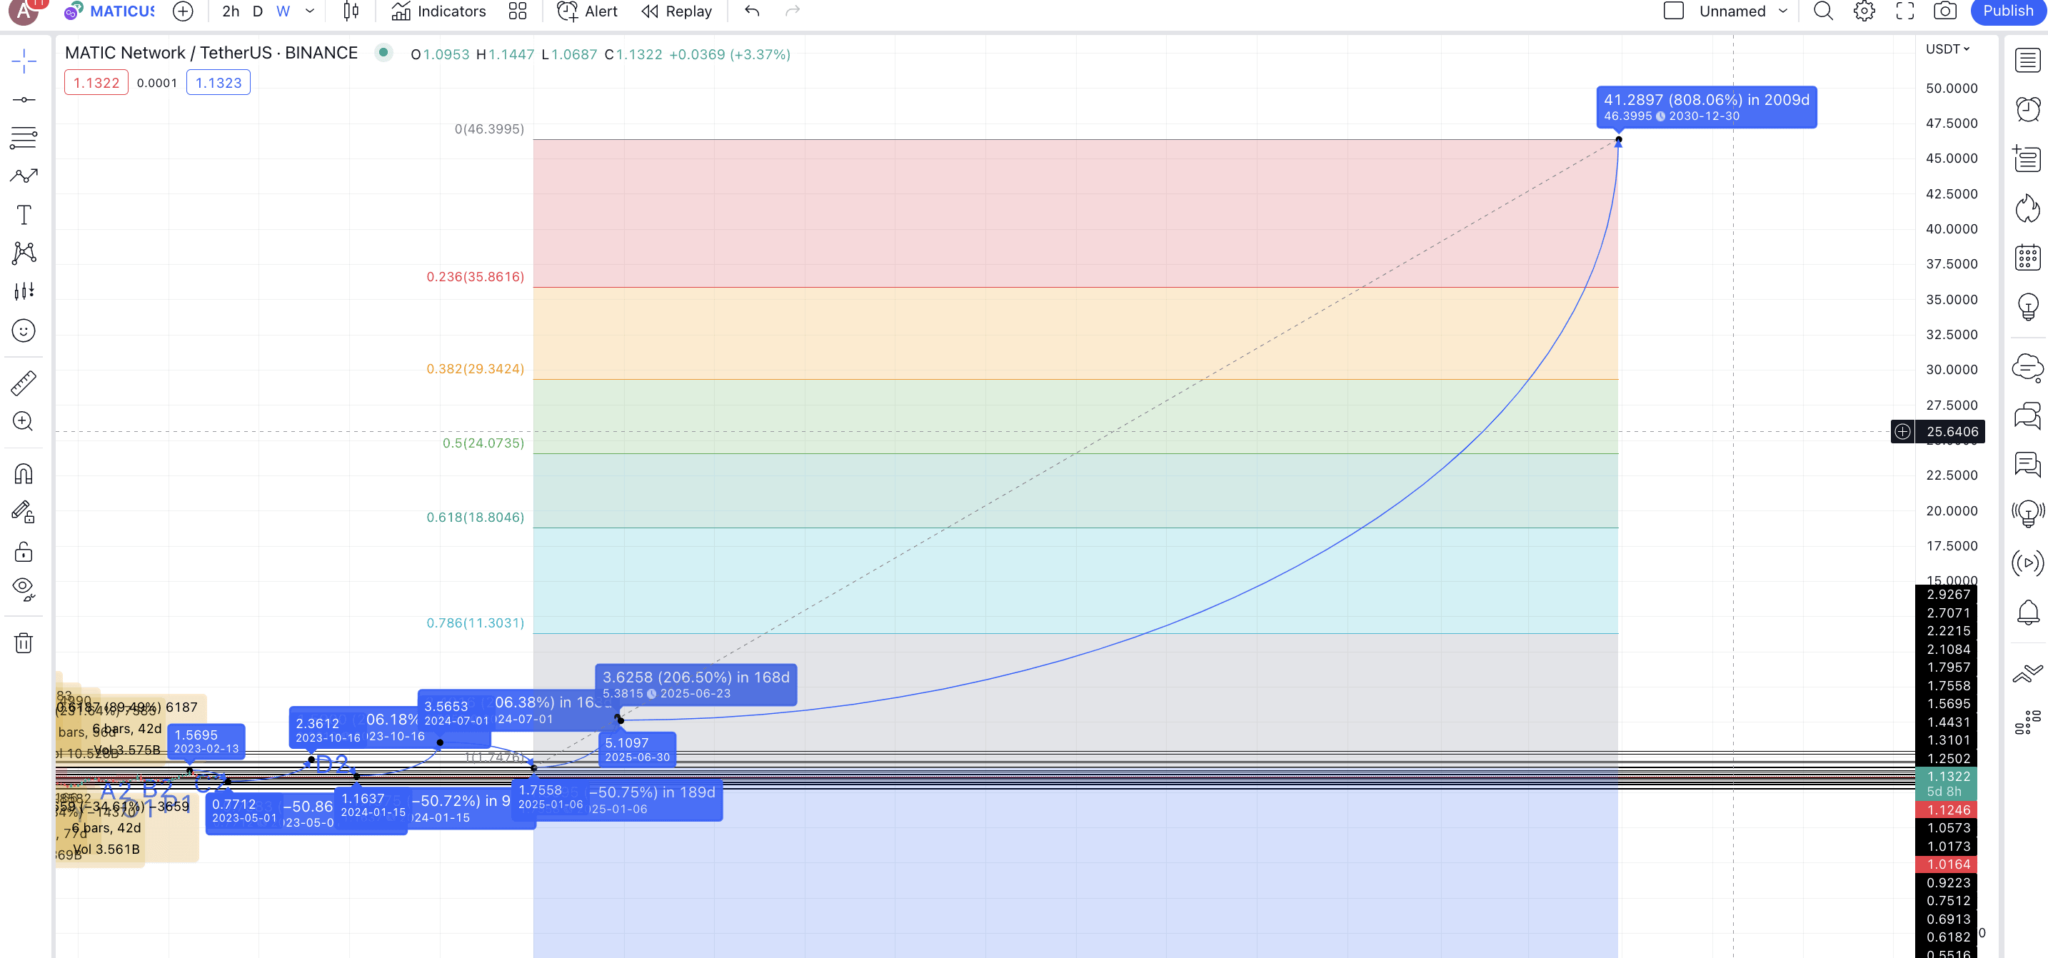The width and height of the screenshot is (2048, 958).
Task: Open chart settings gear
Action: point(1864,11)
